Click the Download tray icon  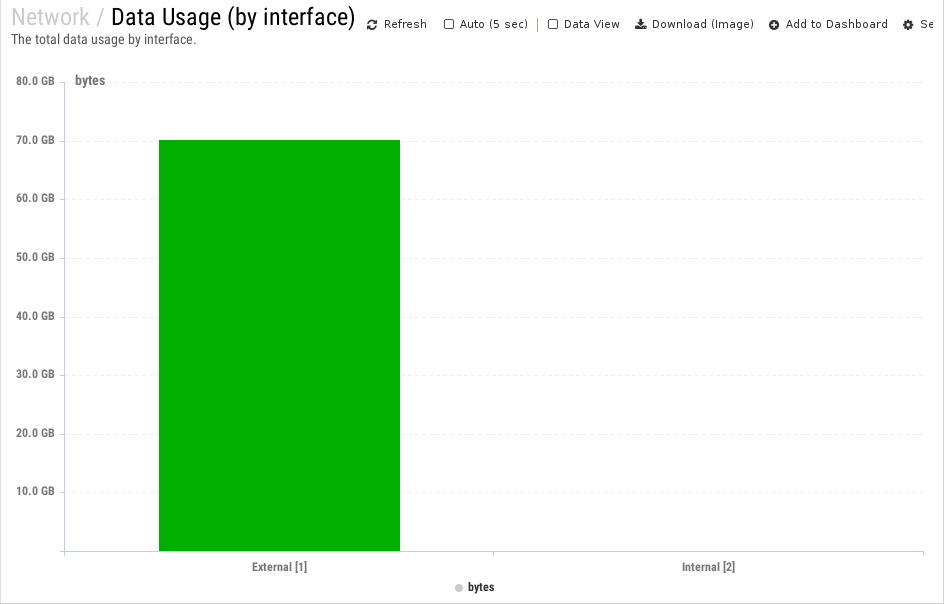pyautogui.click(x=641, y=24)
